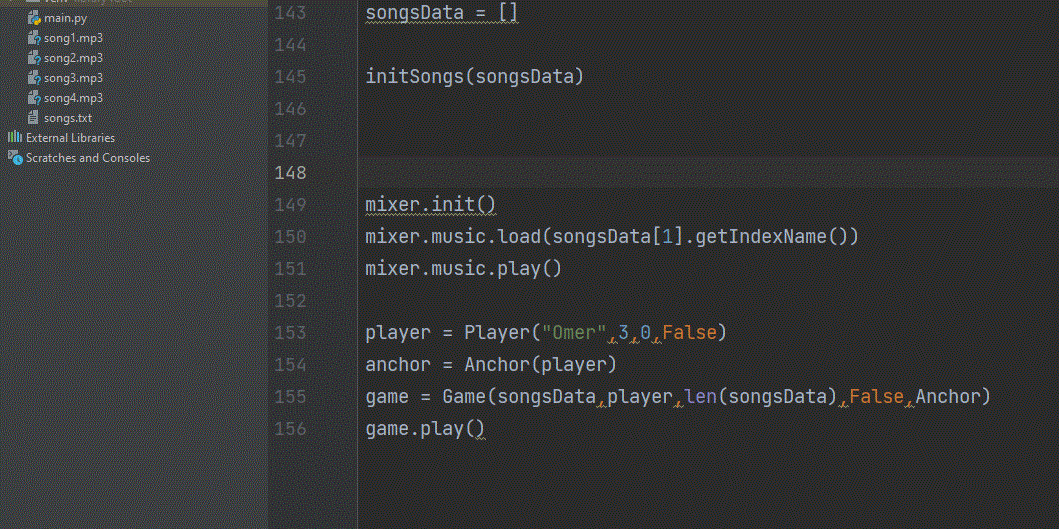This screenshot has height=529, width=1059.
Task: Click the song3.mp3 file icon
Action: tap(34, 78)
